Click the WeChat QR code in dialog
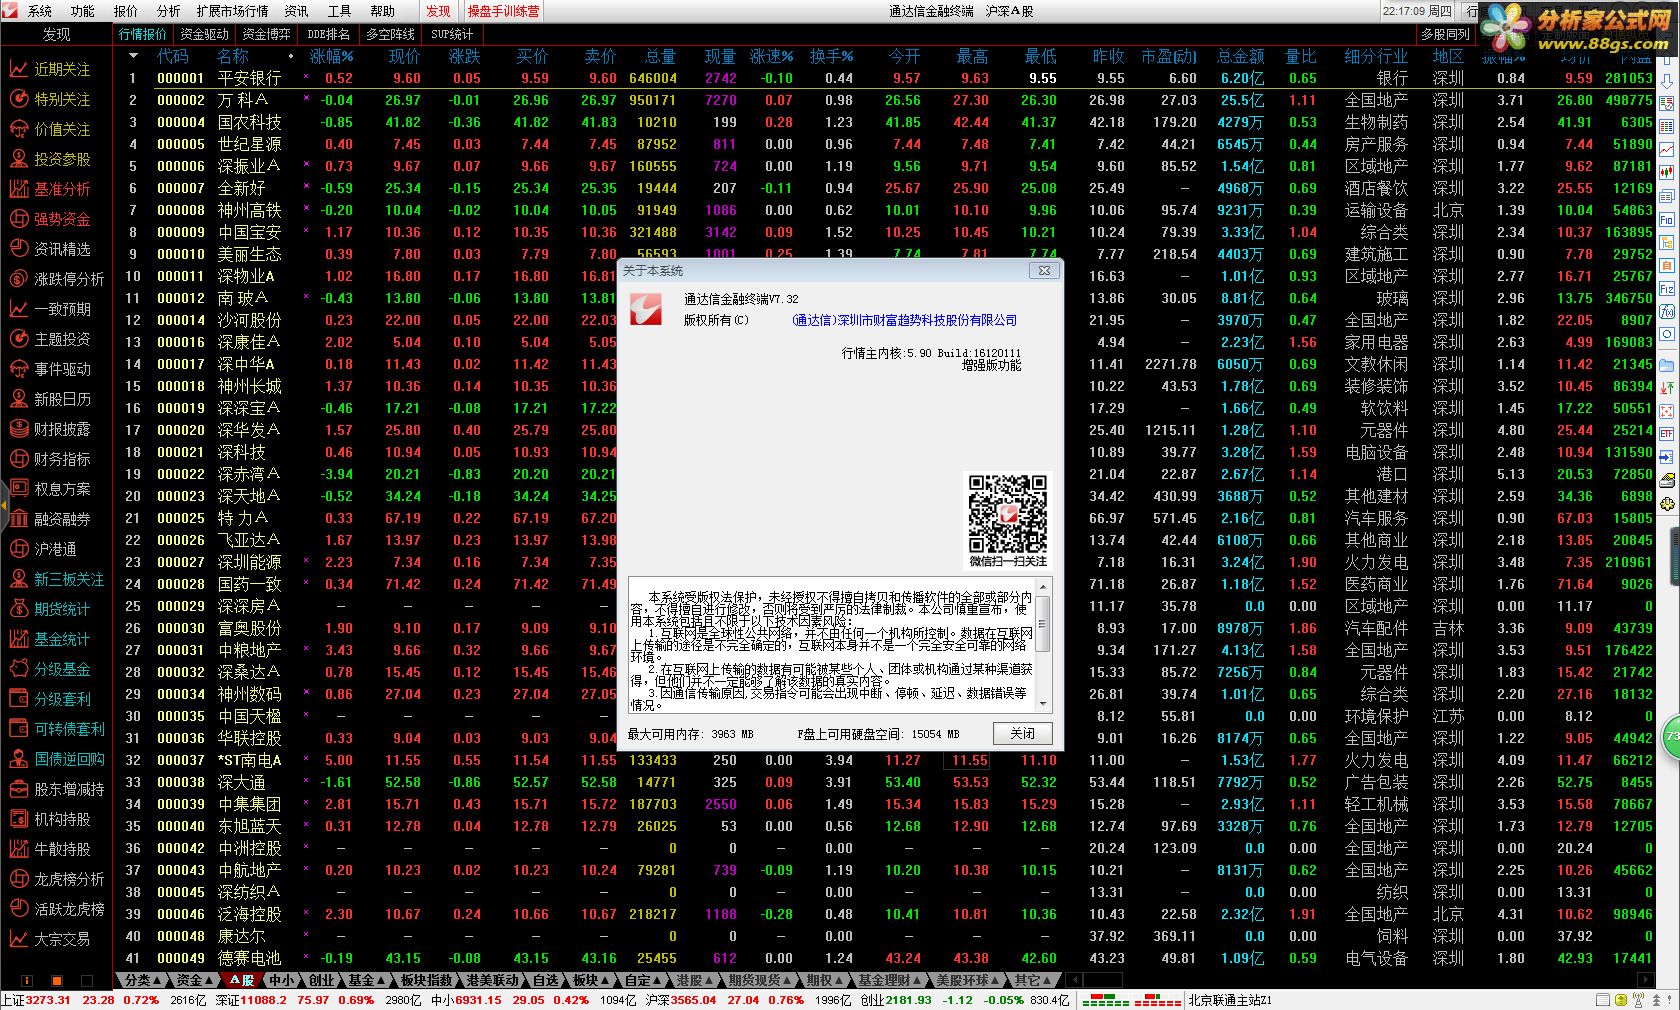Viewport: 1680px width, 1010px height. [1007, 512]
